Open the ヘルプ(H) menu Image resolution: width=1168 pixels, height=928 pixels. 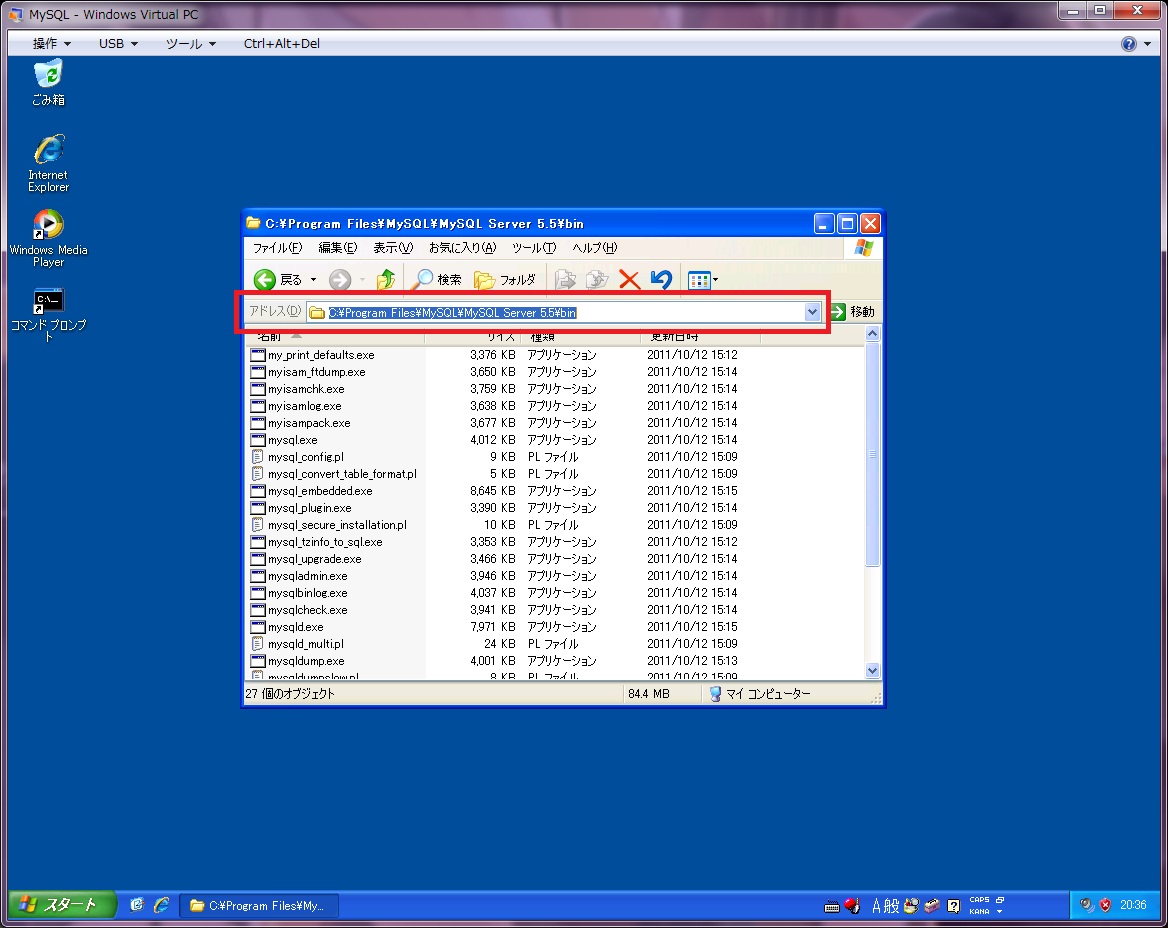pyautogui.click(x=594, y=248)
